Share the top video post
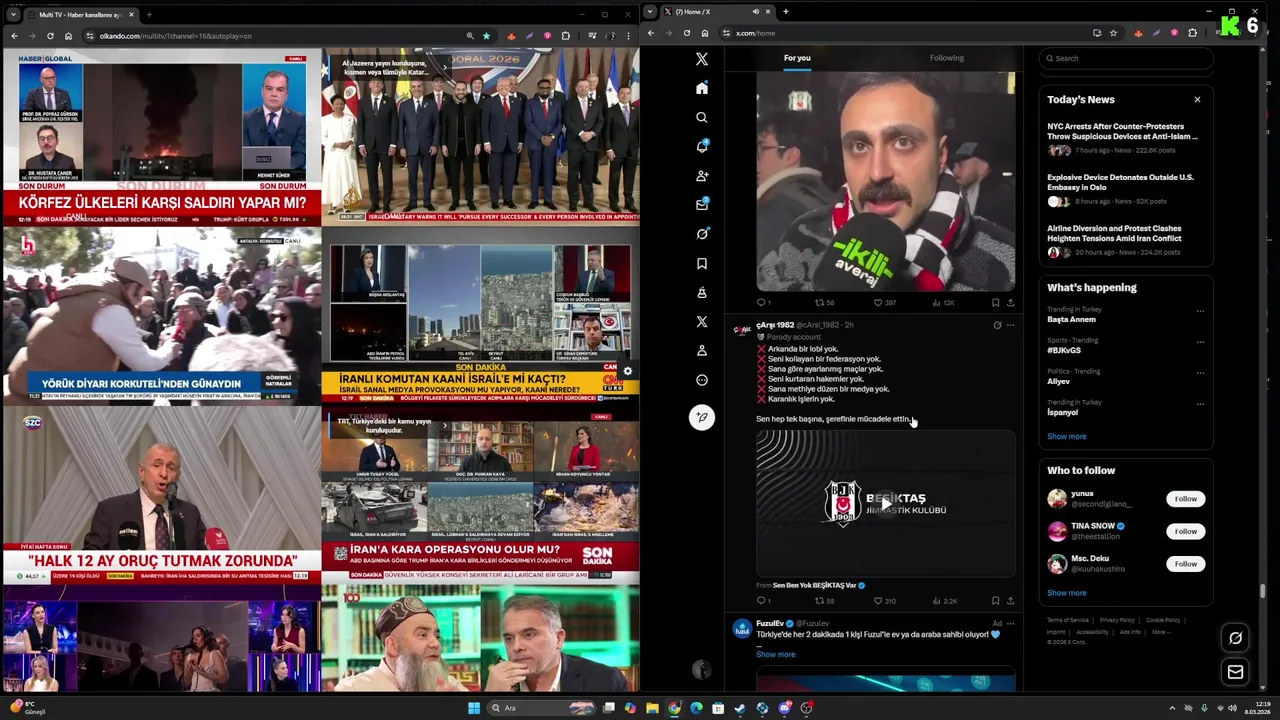 [1010, 302]
